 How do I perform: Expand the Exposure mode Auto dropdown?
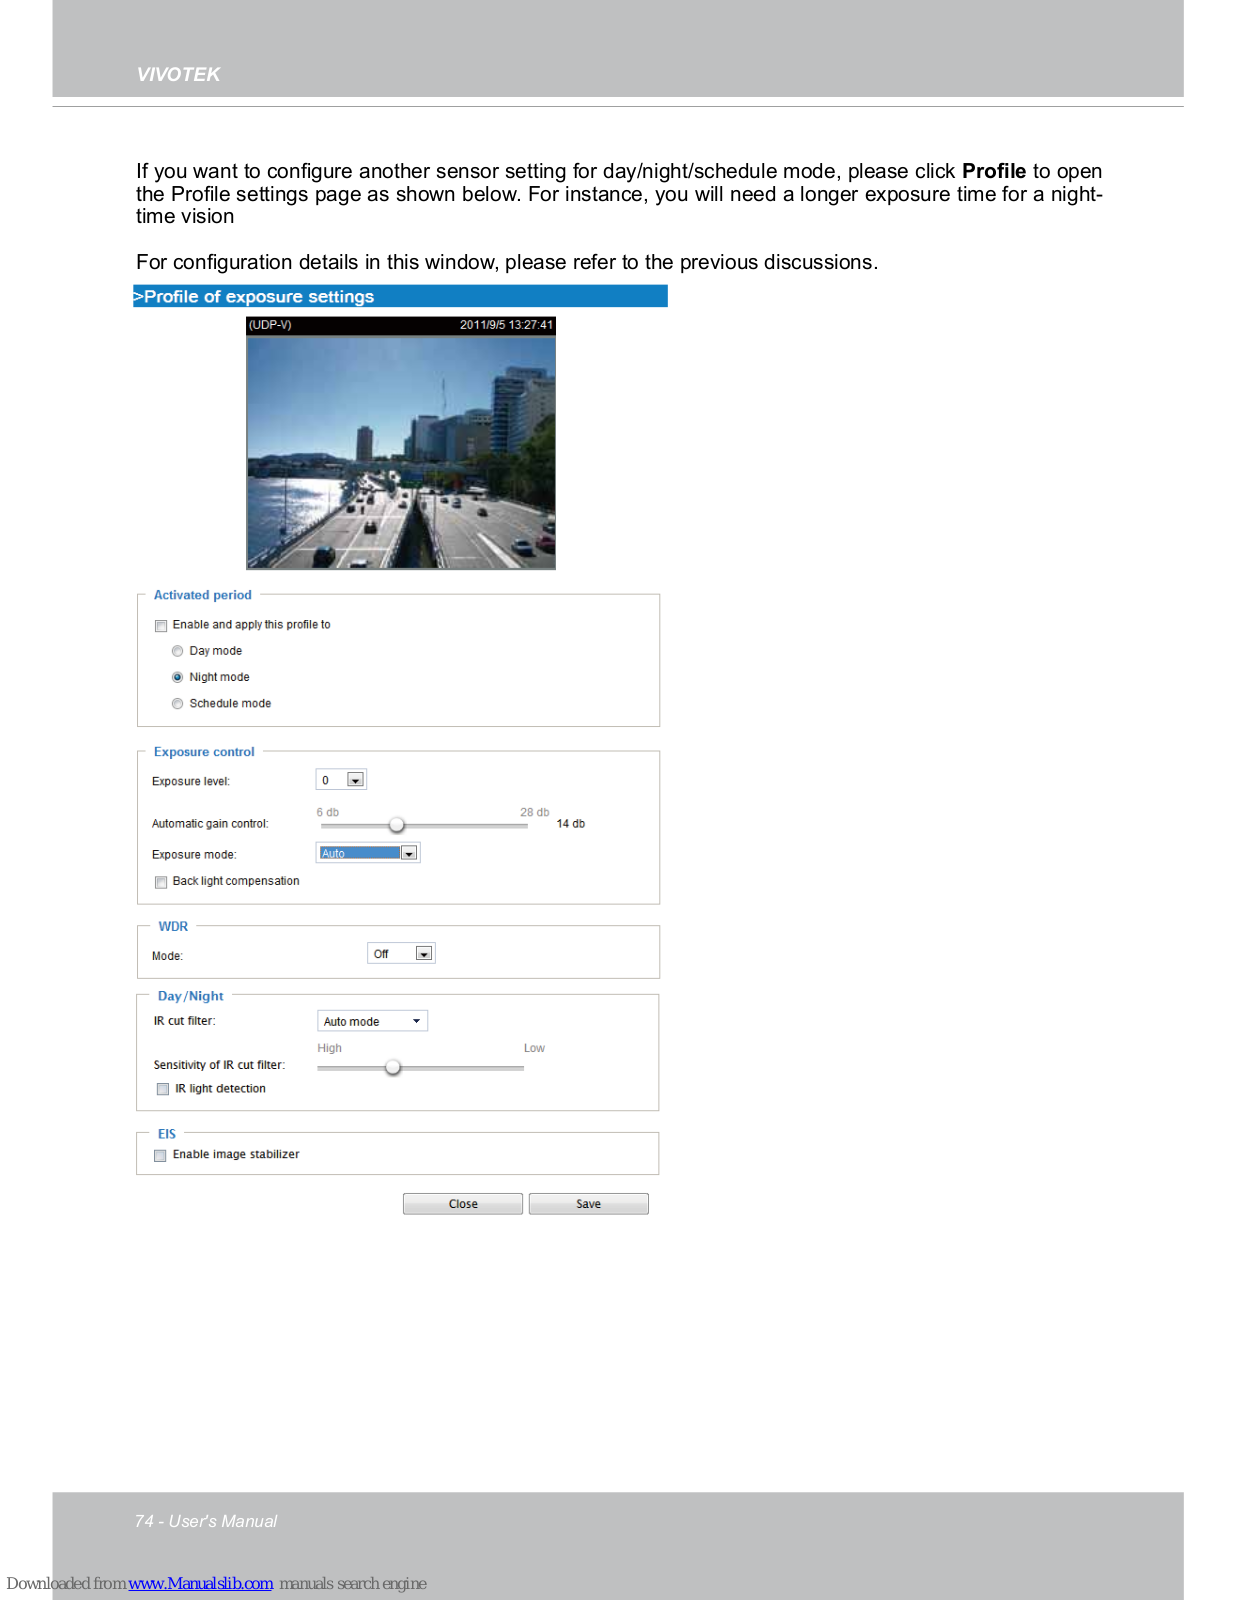408,853
